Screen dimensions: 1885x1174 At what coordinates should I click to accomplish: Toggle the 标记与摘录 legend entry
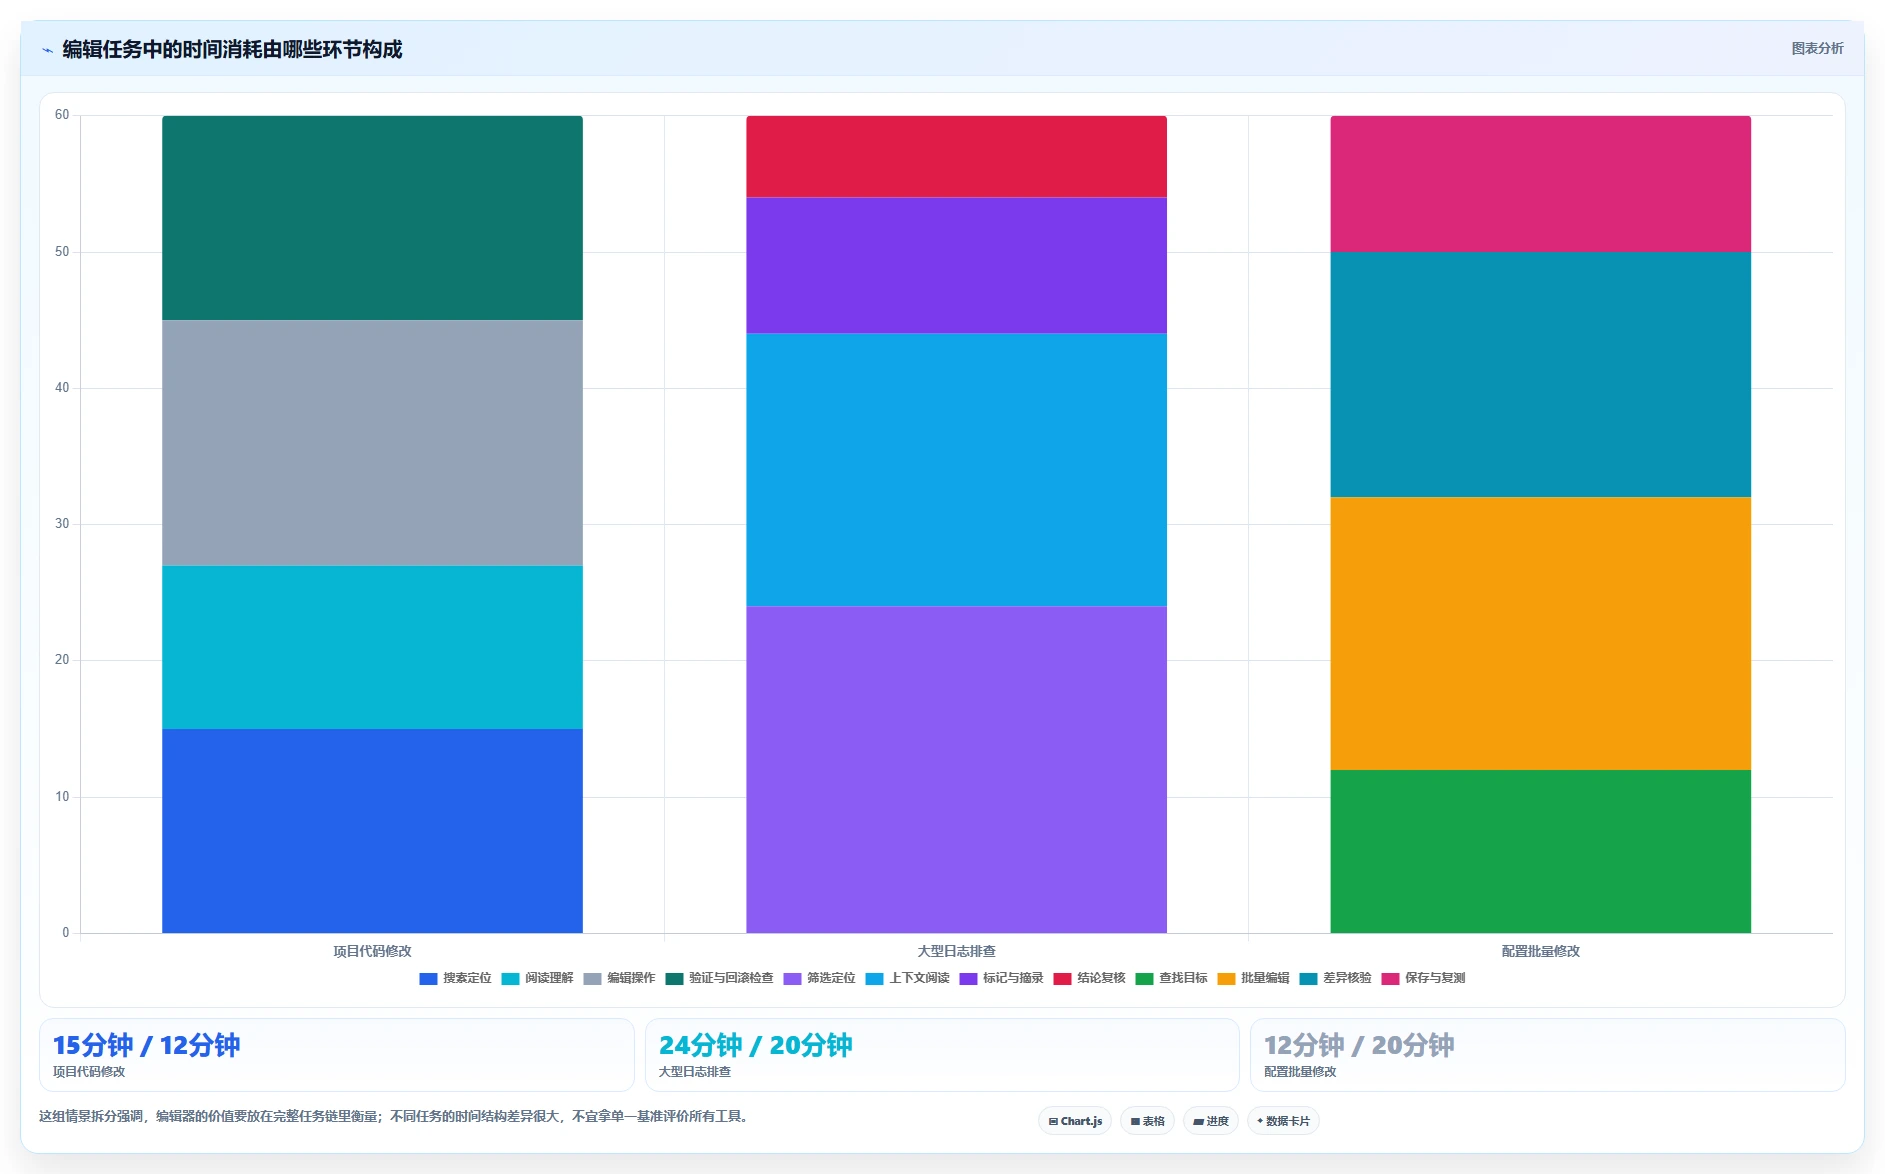(1001, 978)
